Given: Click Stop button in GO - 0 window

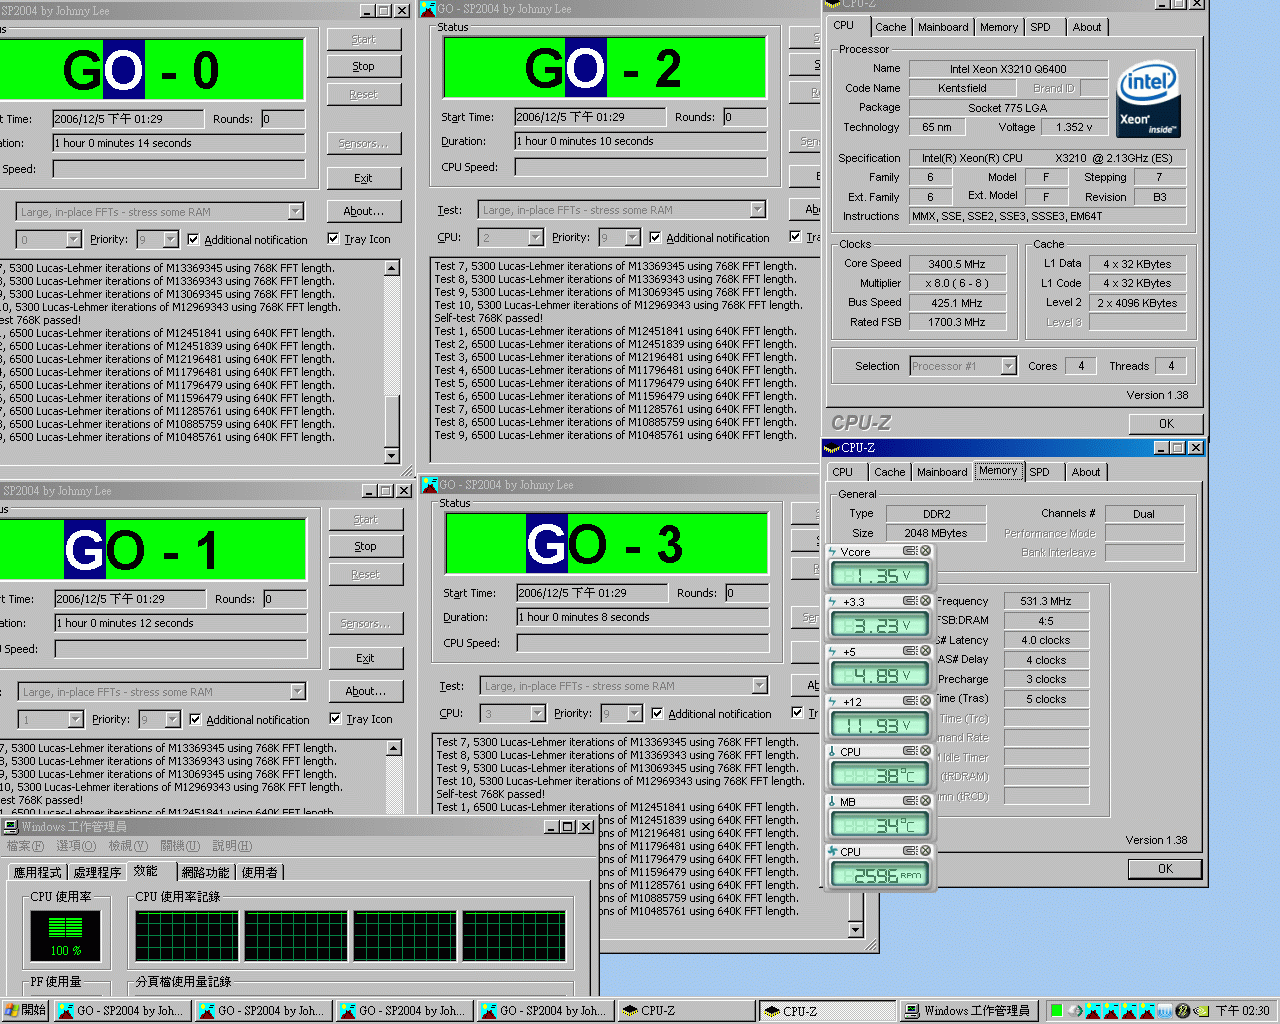Looking at the screenshot, I should pos(364,67).
